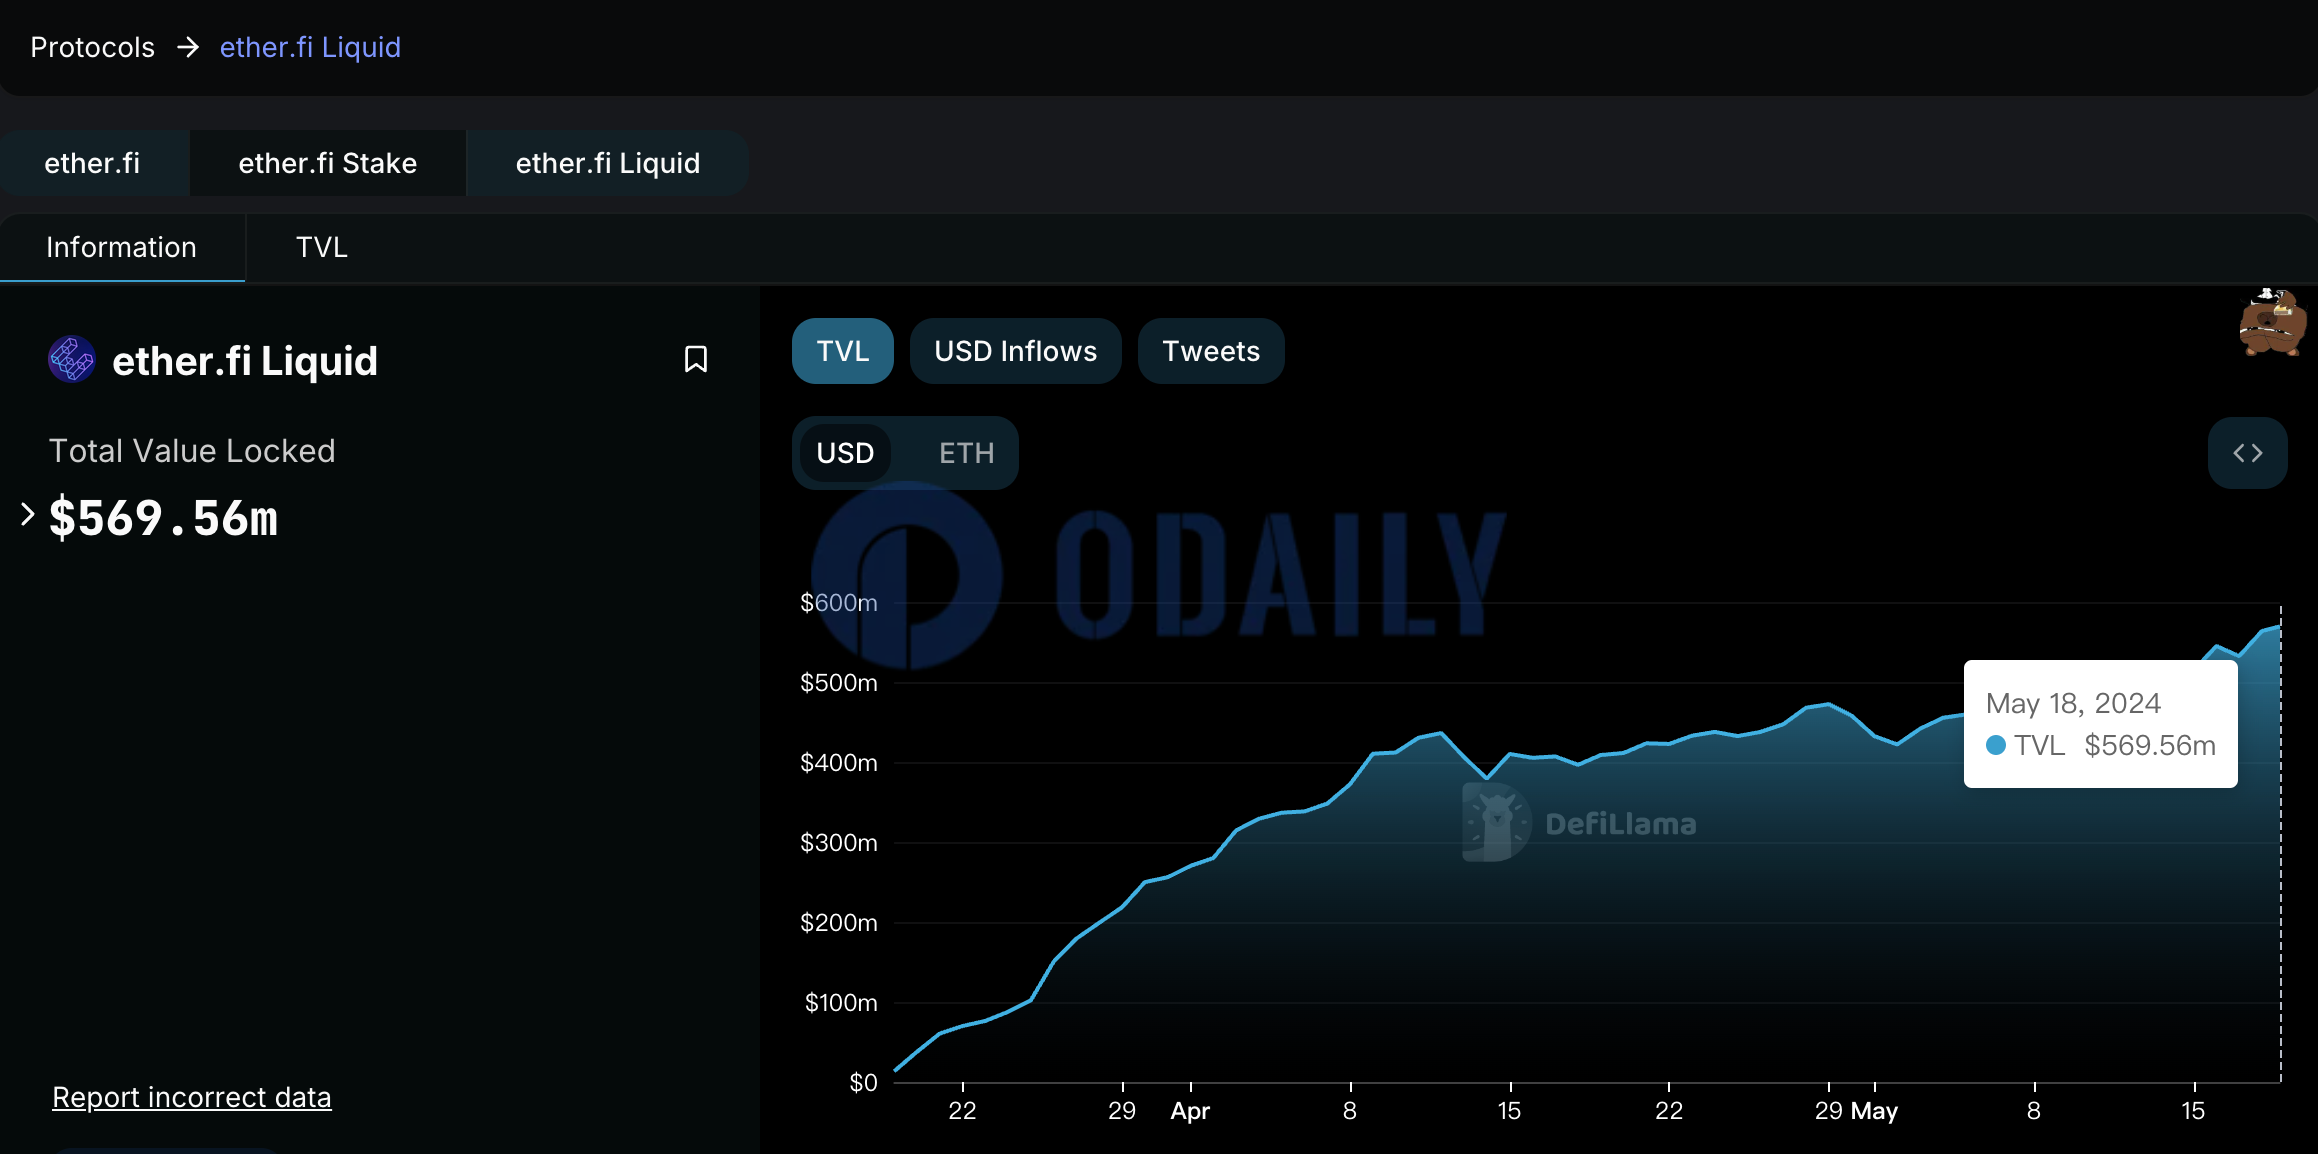Expand the chart embed options
Image resolution: width=2318 pixels, height=1154 pixels.
2253,452
